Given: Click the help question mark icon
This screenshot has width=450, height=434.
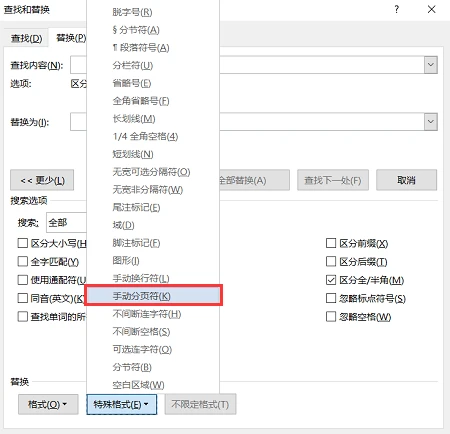Looking at the screenshot, I should click(396, 9).
